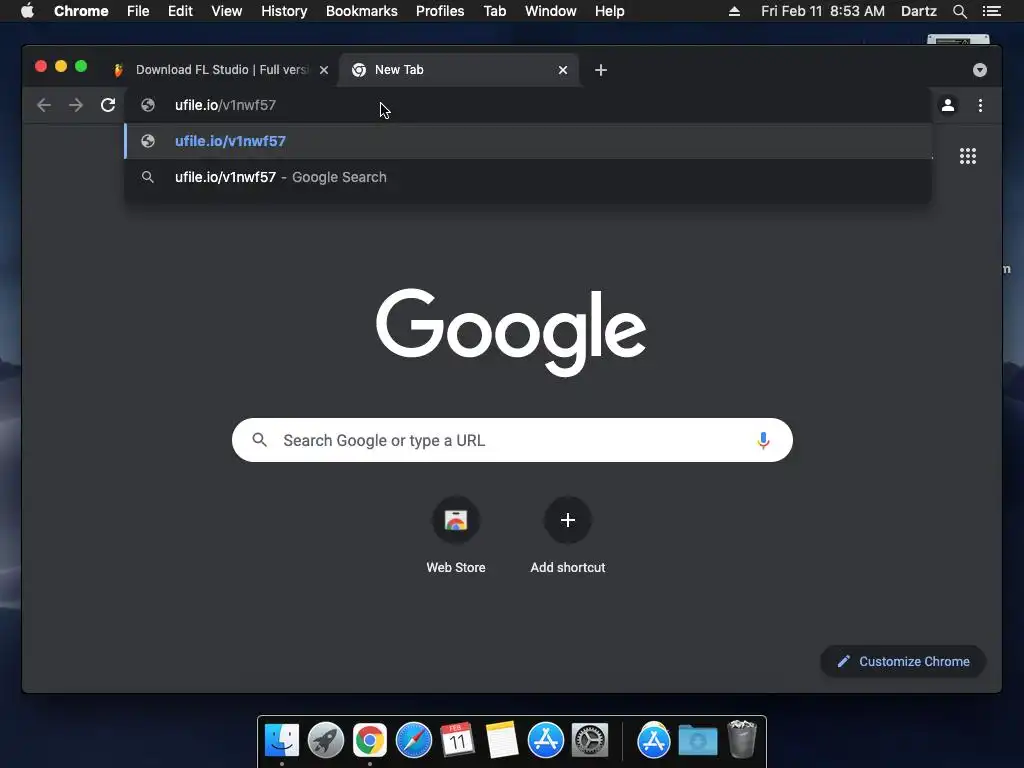Open the Trash in the Dock
The image size is (1024, 768).
pos(742,739)
